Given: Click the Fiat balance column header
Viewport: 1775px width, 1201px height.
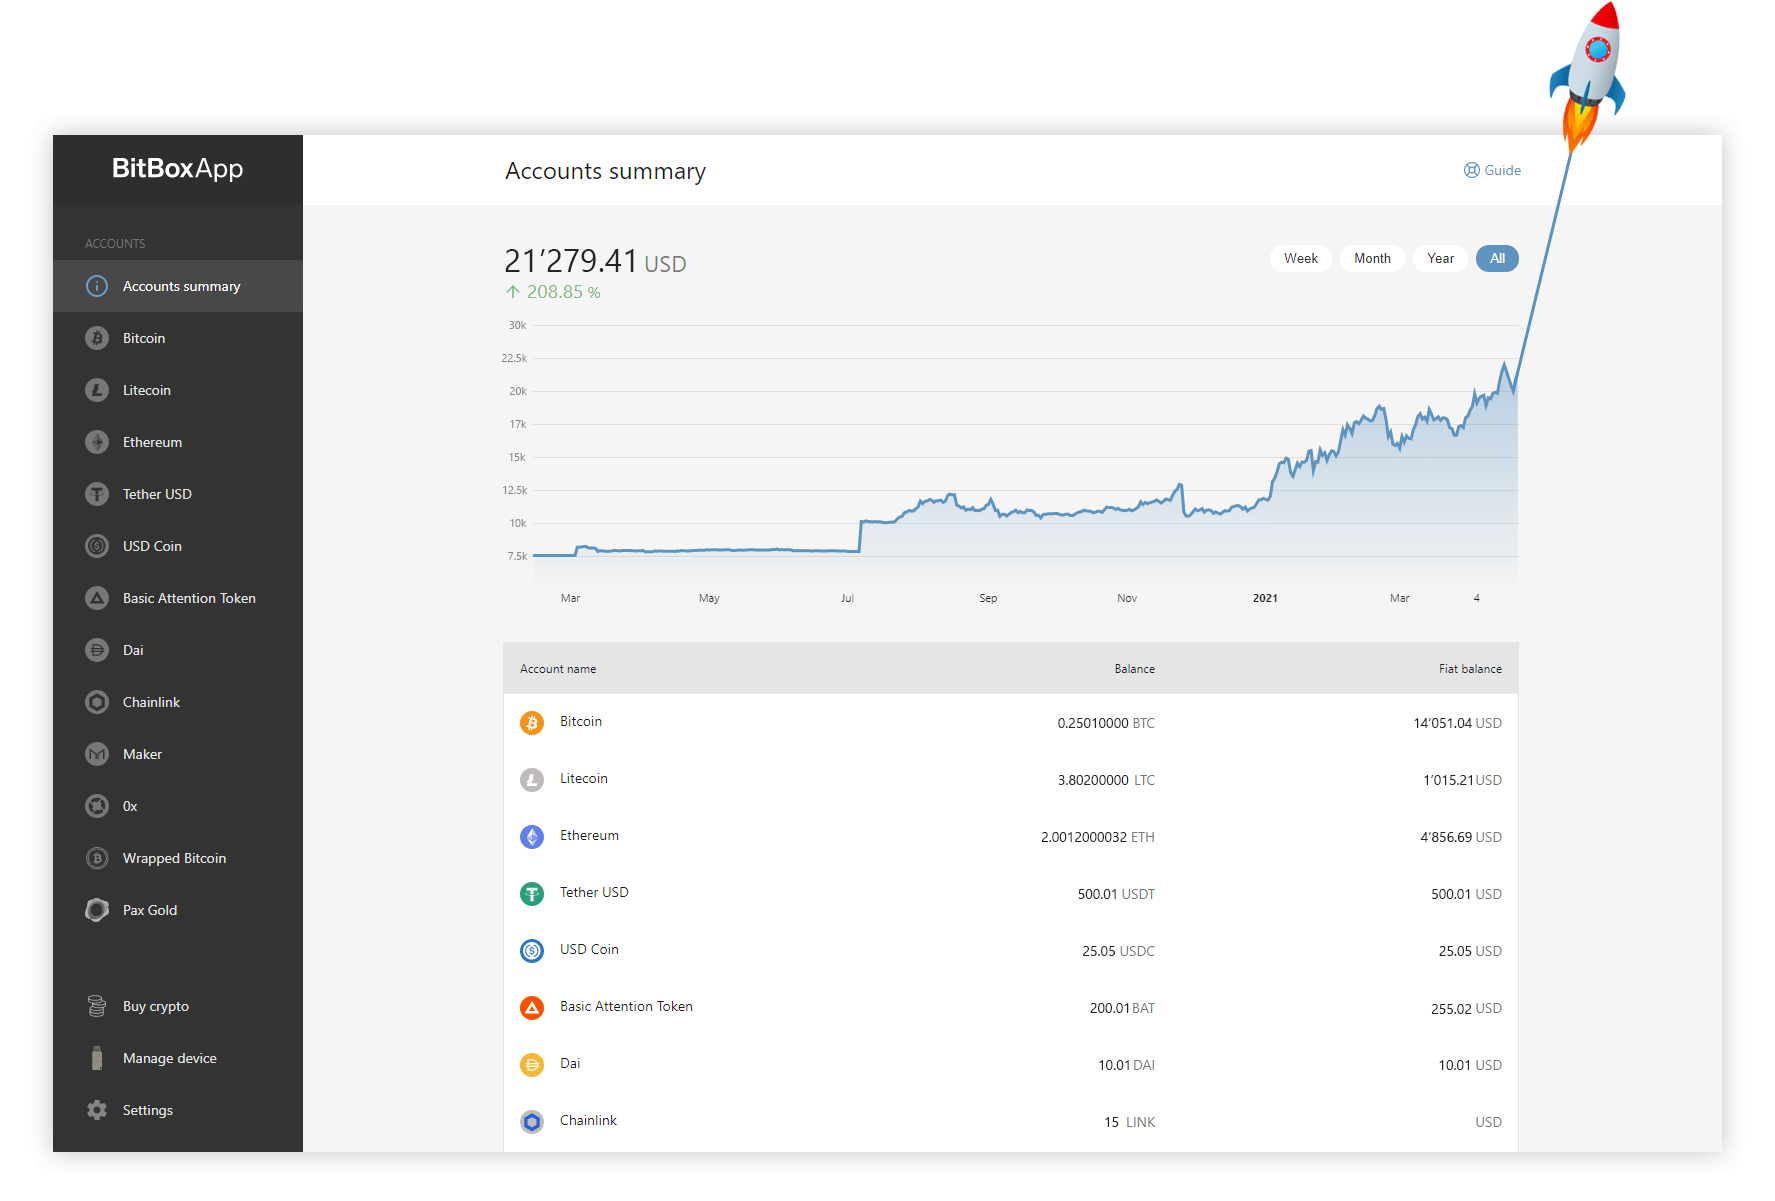Looking at the screenshot, I should click(1470, 669).
